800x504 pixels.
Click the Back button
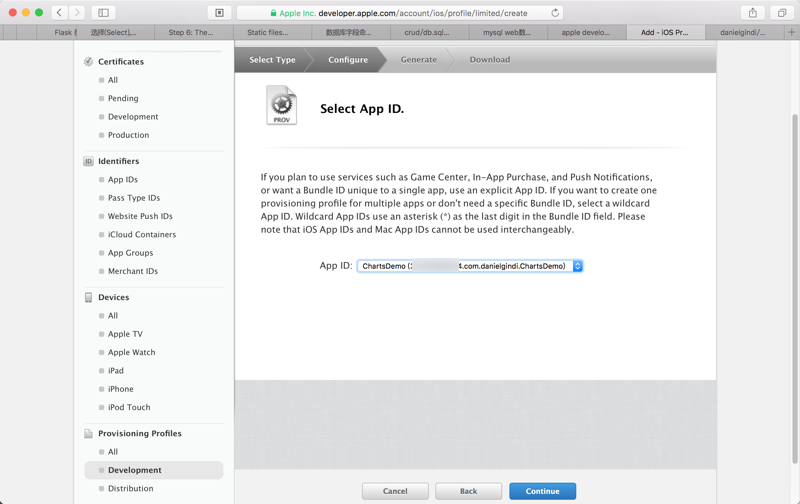click(468, 491)
